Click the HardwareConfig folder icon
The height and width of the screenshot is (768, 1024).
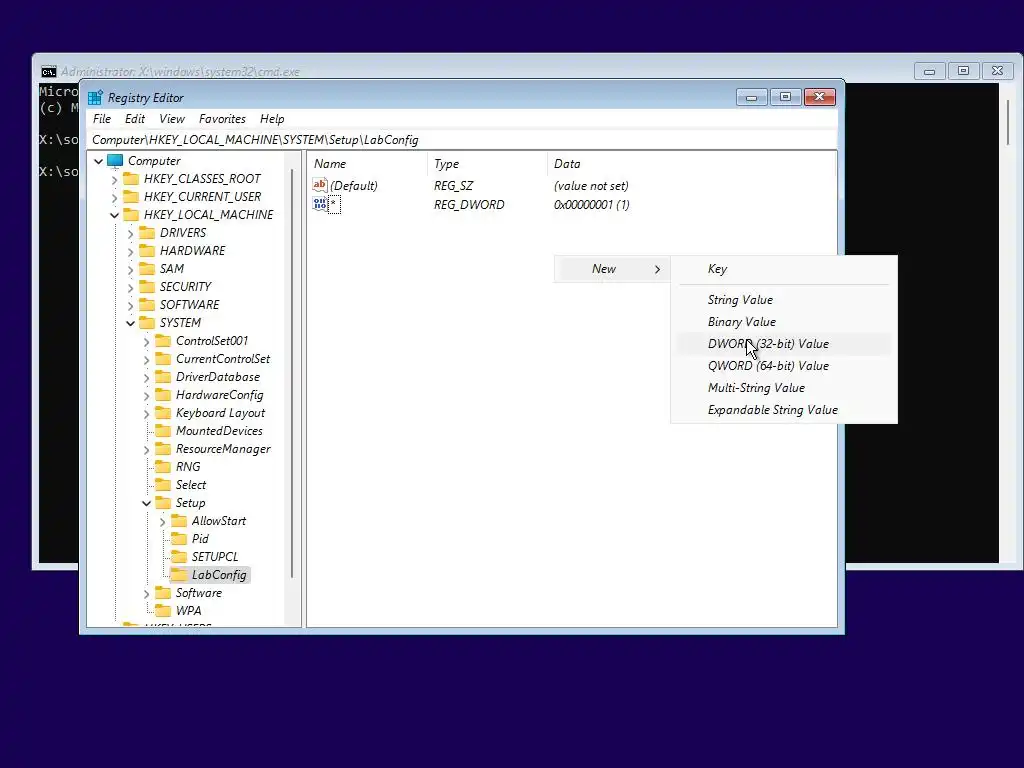coord(163,395)
